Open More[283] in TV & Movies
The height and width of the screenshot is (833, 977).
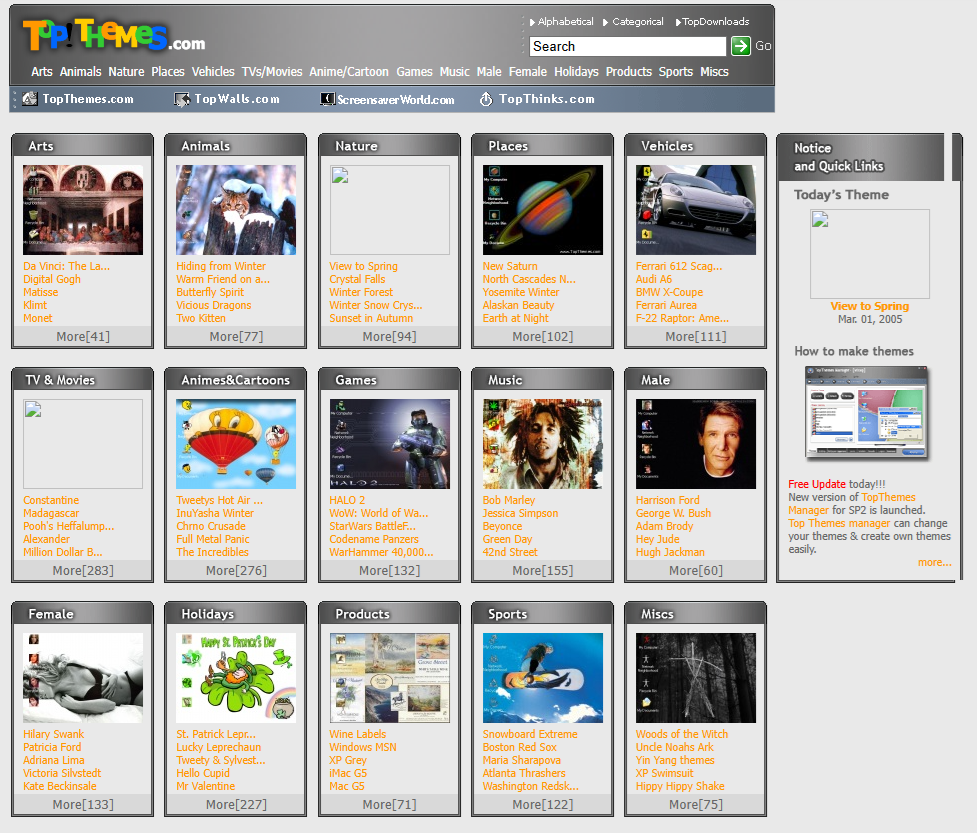(83, 571)
